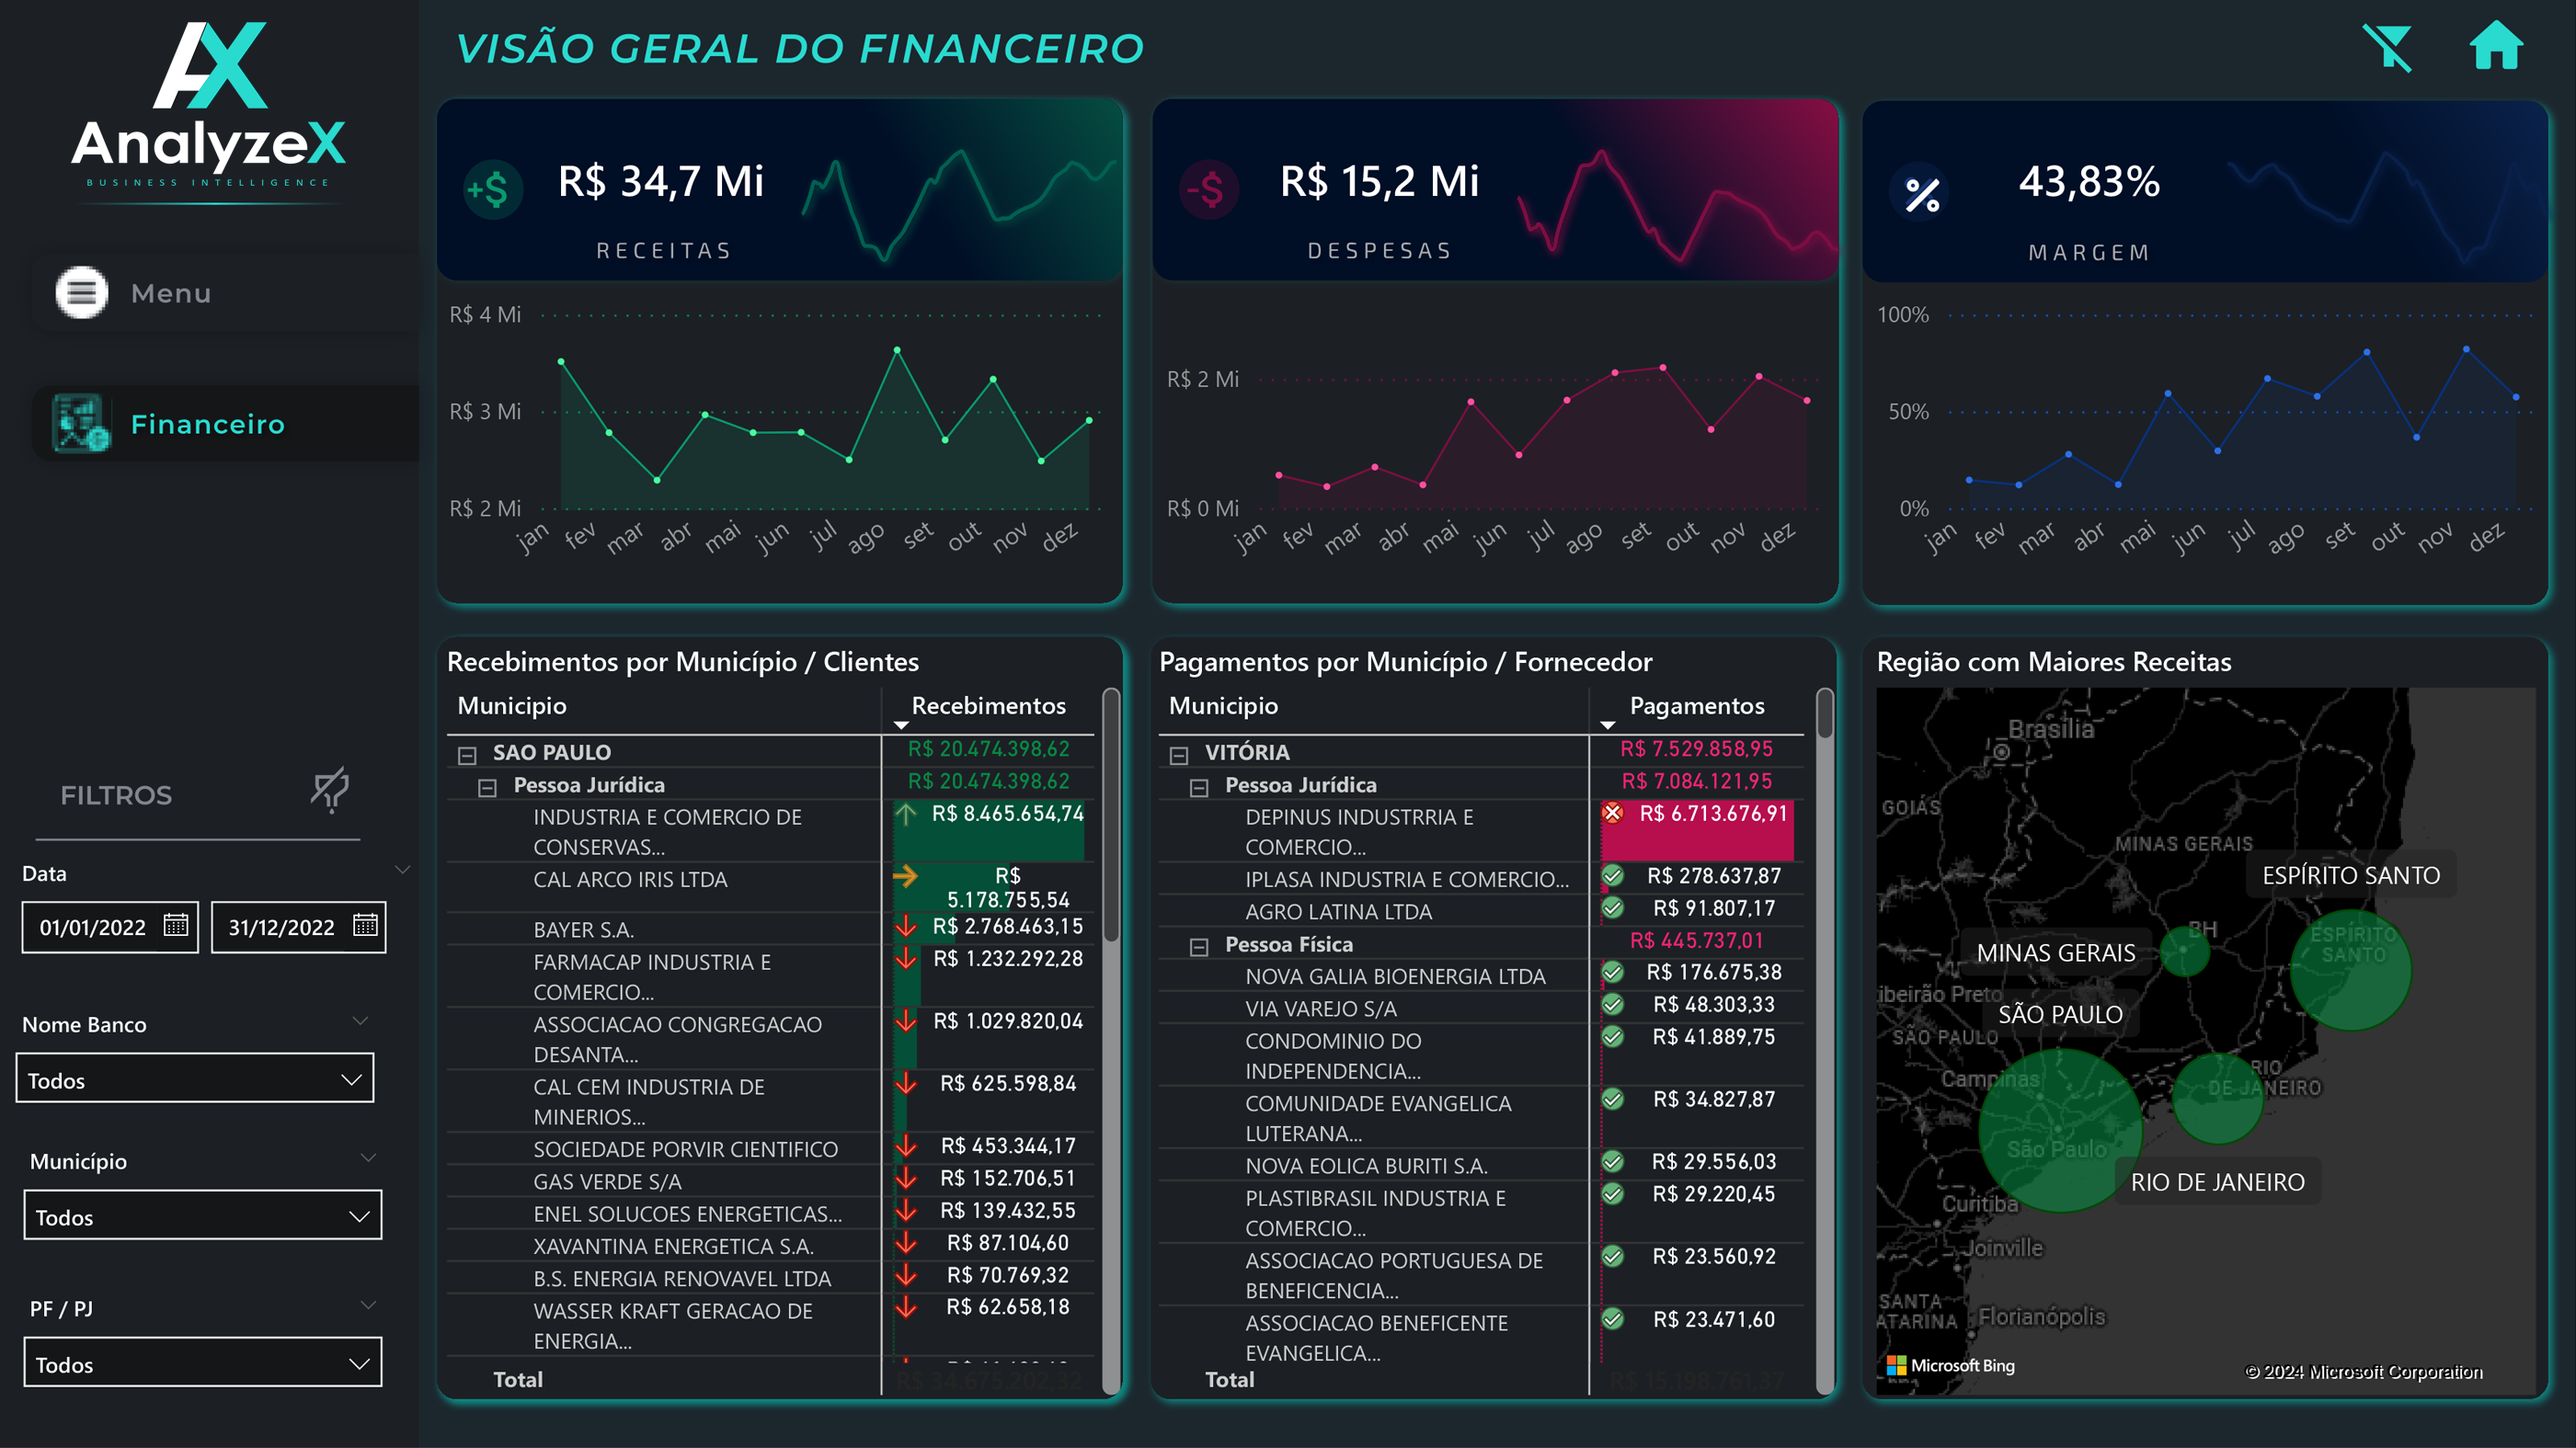
Task: Sort by the Recebimentos column header
Action: click(x=987, y=706)
